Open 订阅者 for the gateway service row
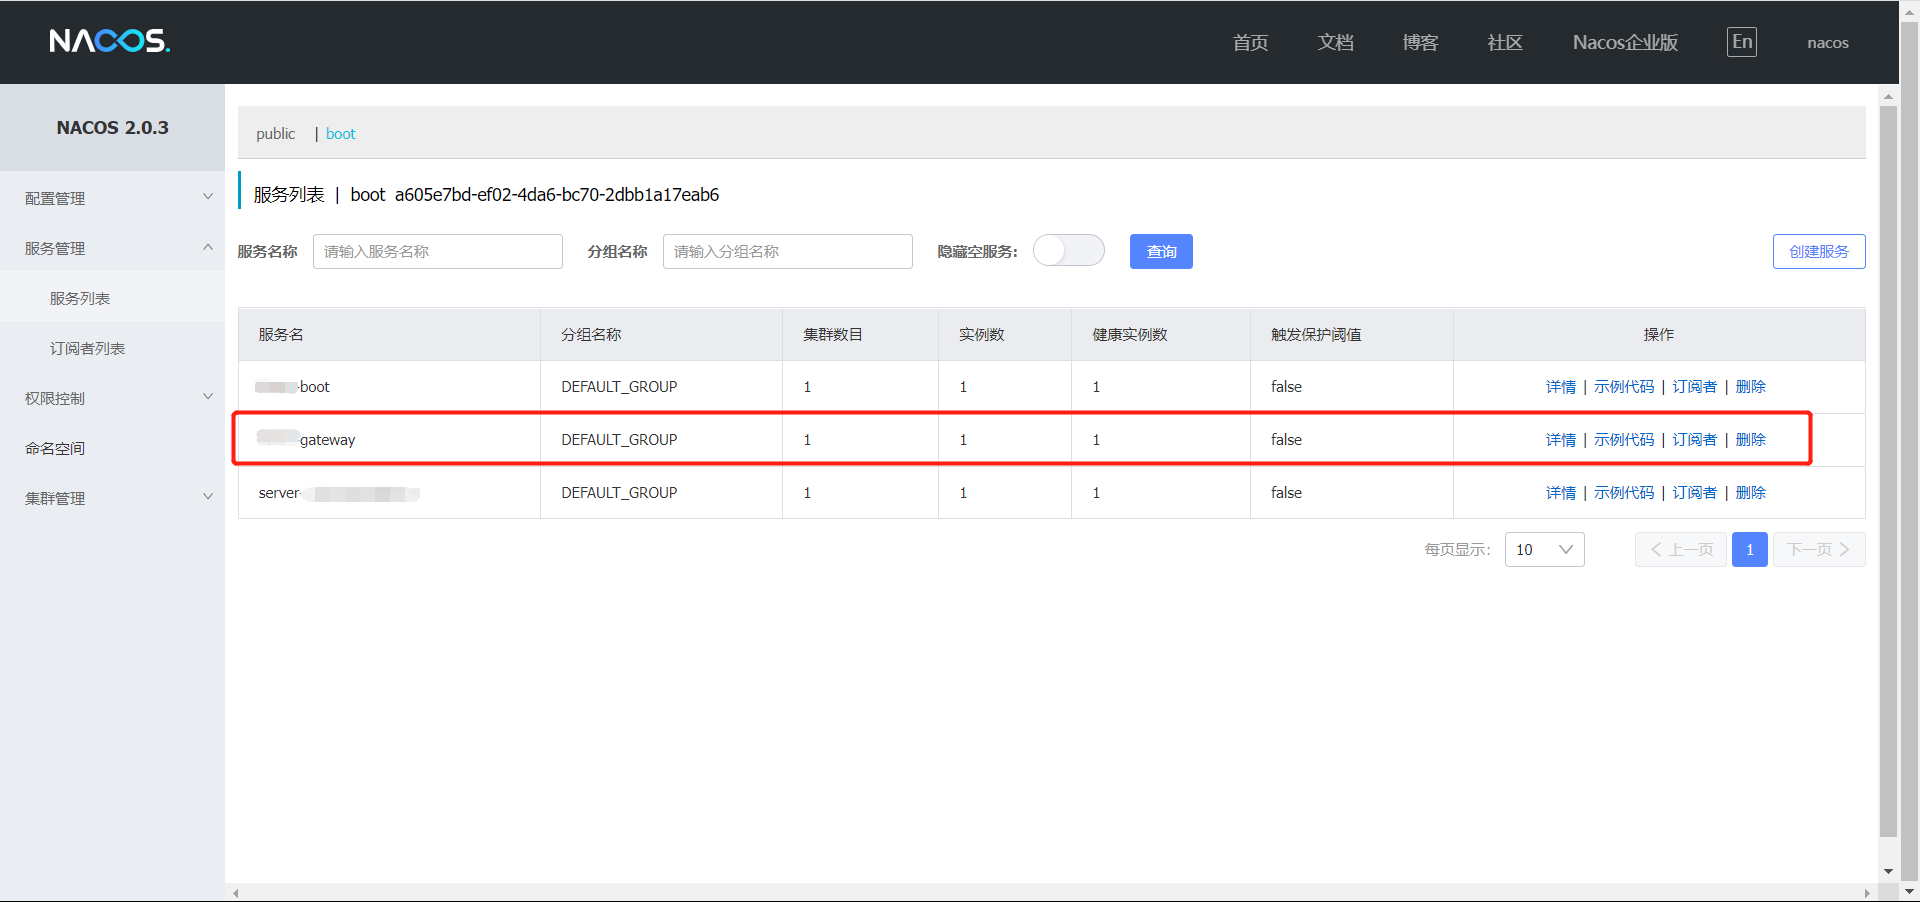Screen dimensions: 1920x902 (x=1695, y=440)
